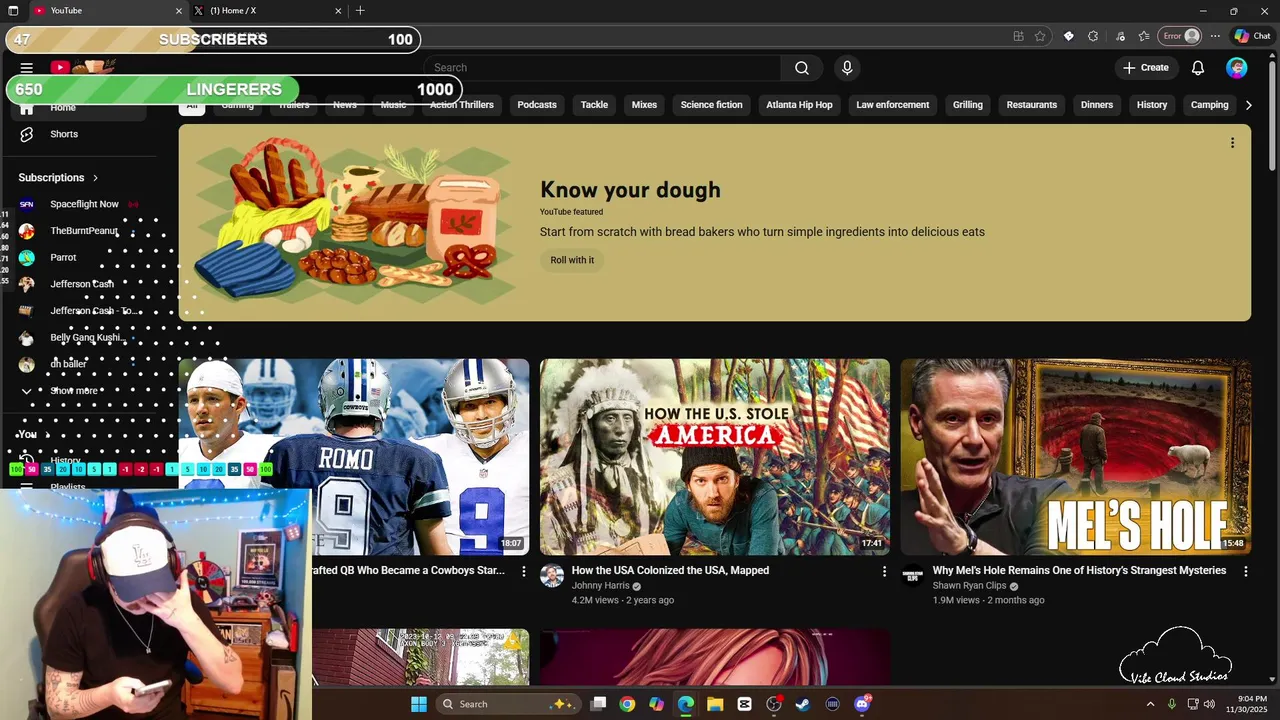Filter by Podcasts chip
Viewport: 1280px width, 720px height.
pos(537,105)
